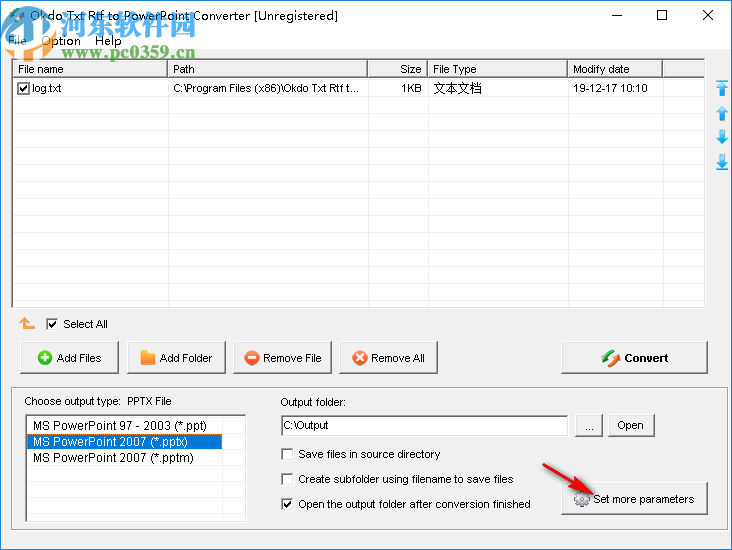Move selected file up one position
Viewport: 732px width, 550px height.
[x=722, y=113]
